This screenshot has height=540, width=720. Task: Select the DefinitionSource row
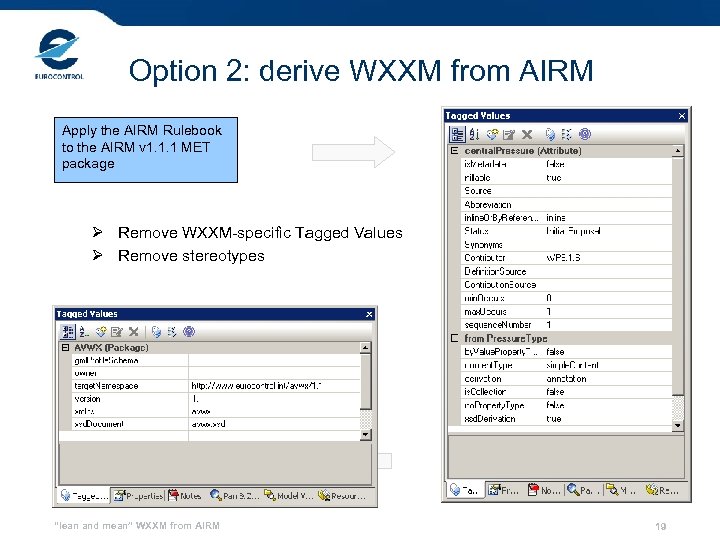(x=566, y=271)
